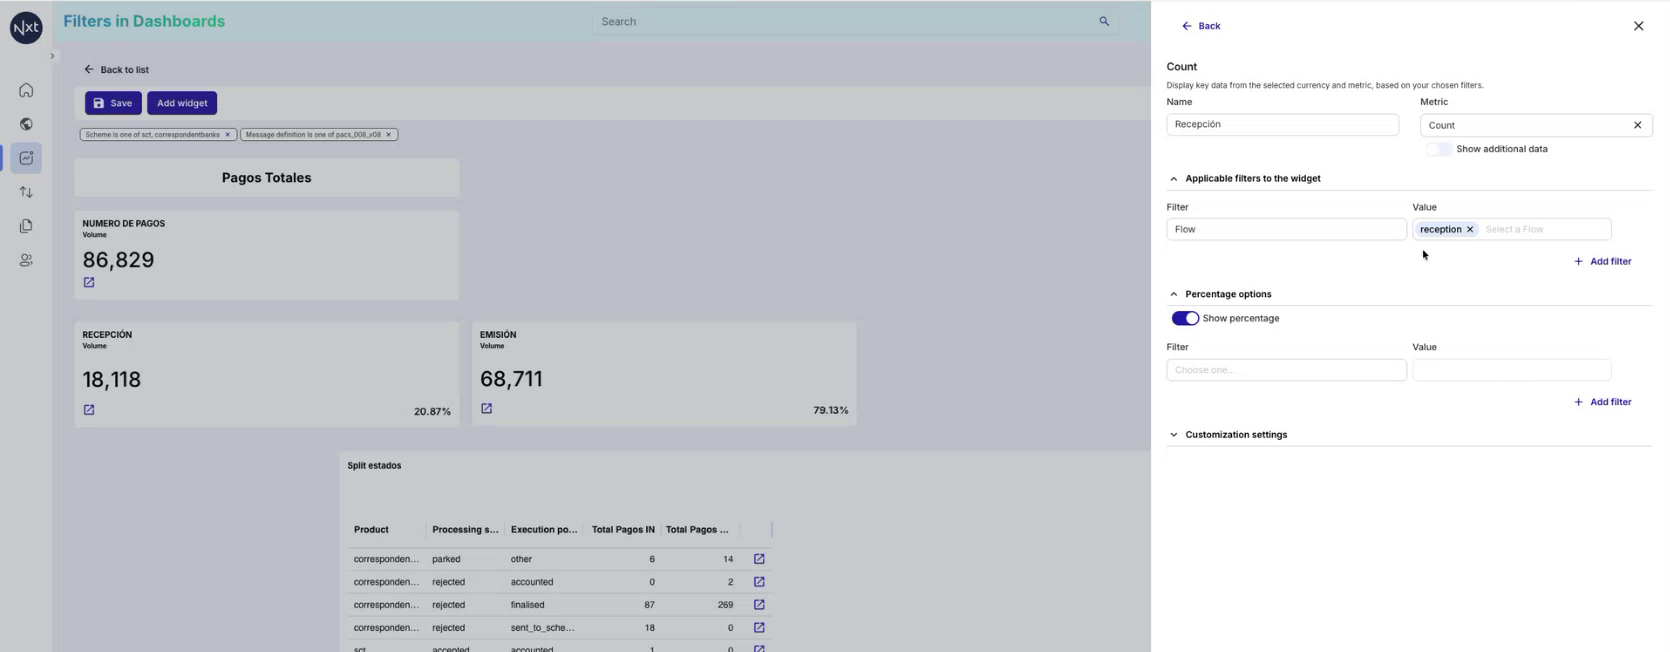Click the 18,118 volume value
The width and height of the screenshot is (1670, 652).
[x=112, y=380]
